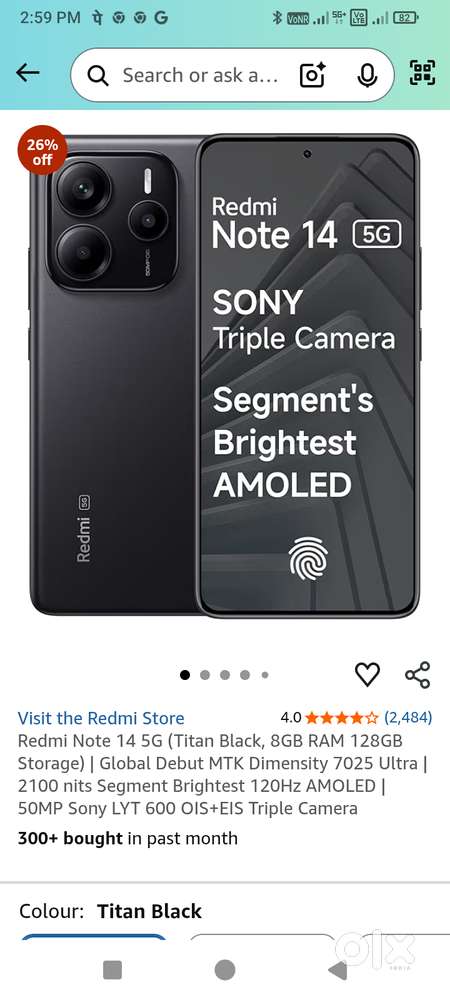This screenshot has width=450, height=1000.
Task: Select the second image carousel dot
Action: [205, 675]
